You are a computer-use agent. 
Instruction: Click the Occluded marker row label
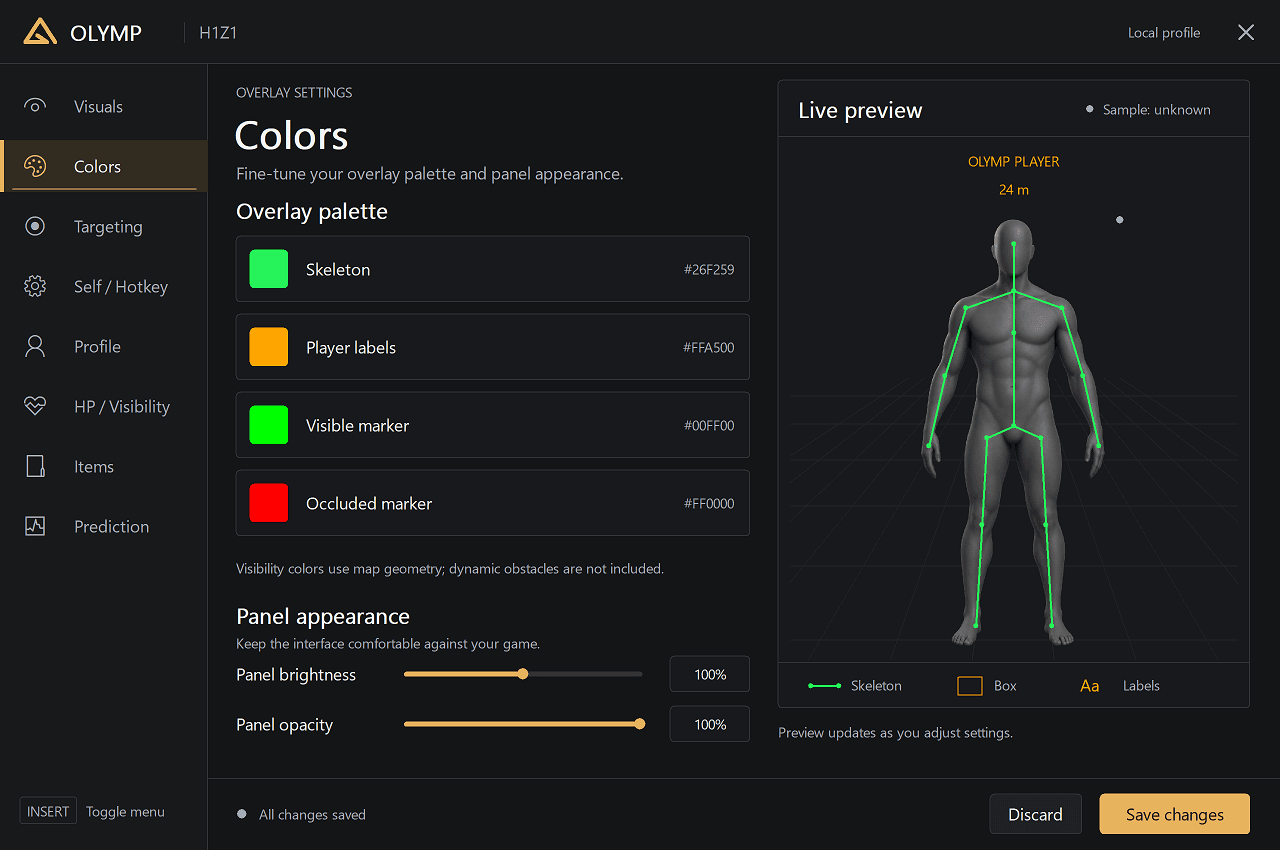369,503
